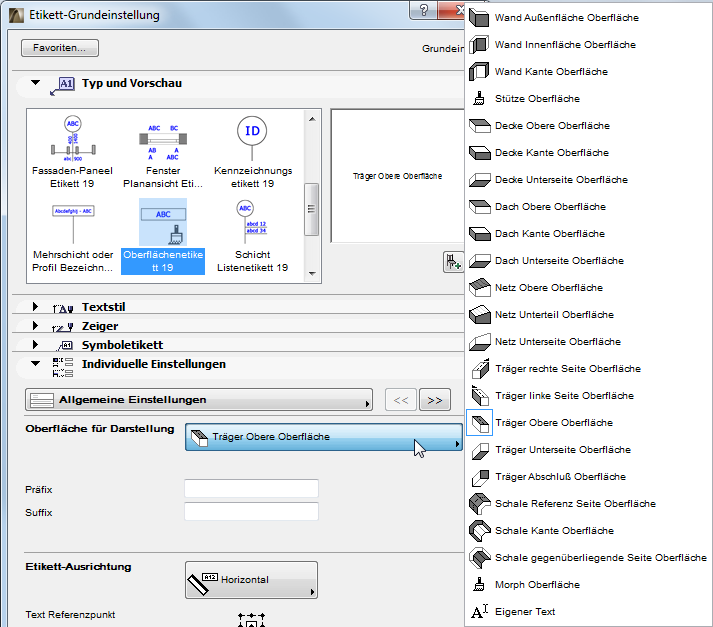
Task: Click the Dach Obere Oberfläche icon
Action: [479, 206]
